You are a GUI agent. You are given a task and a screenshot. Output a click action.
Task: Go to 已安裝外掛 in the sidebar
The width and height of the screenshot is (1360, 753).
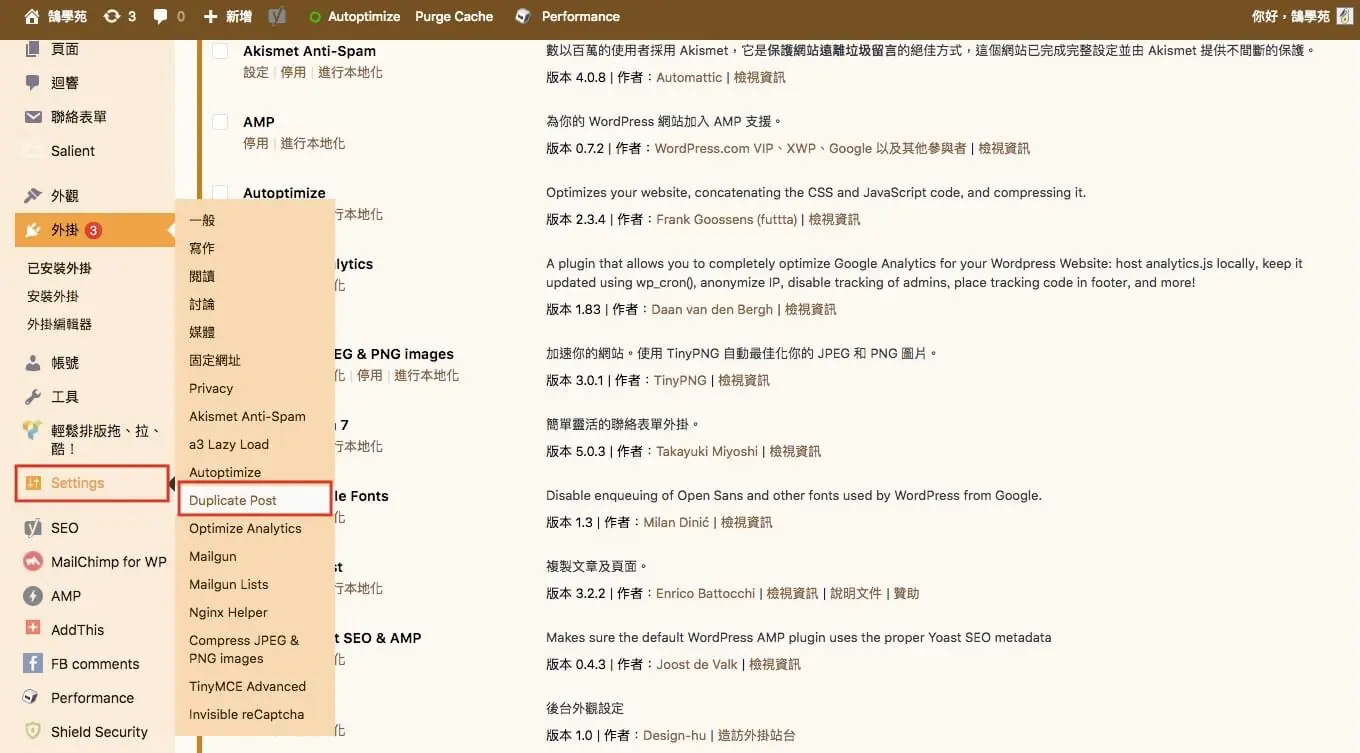[60, 268]
